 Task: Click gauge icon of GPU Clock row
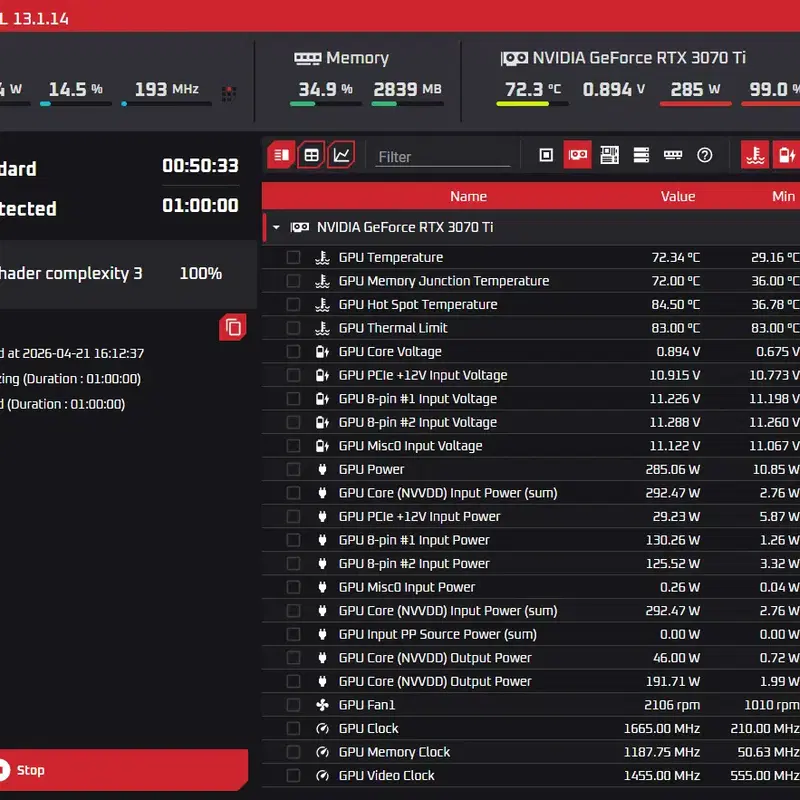(x=322, y=729)
